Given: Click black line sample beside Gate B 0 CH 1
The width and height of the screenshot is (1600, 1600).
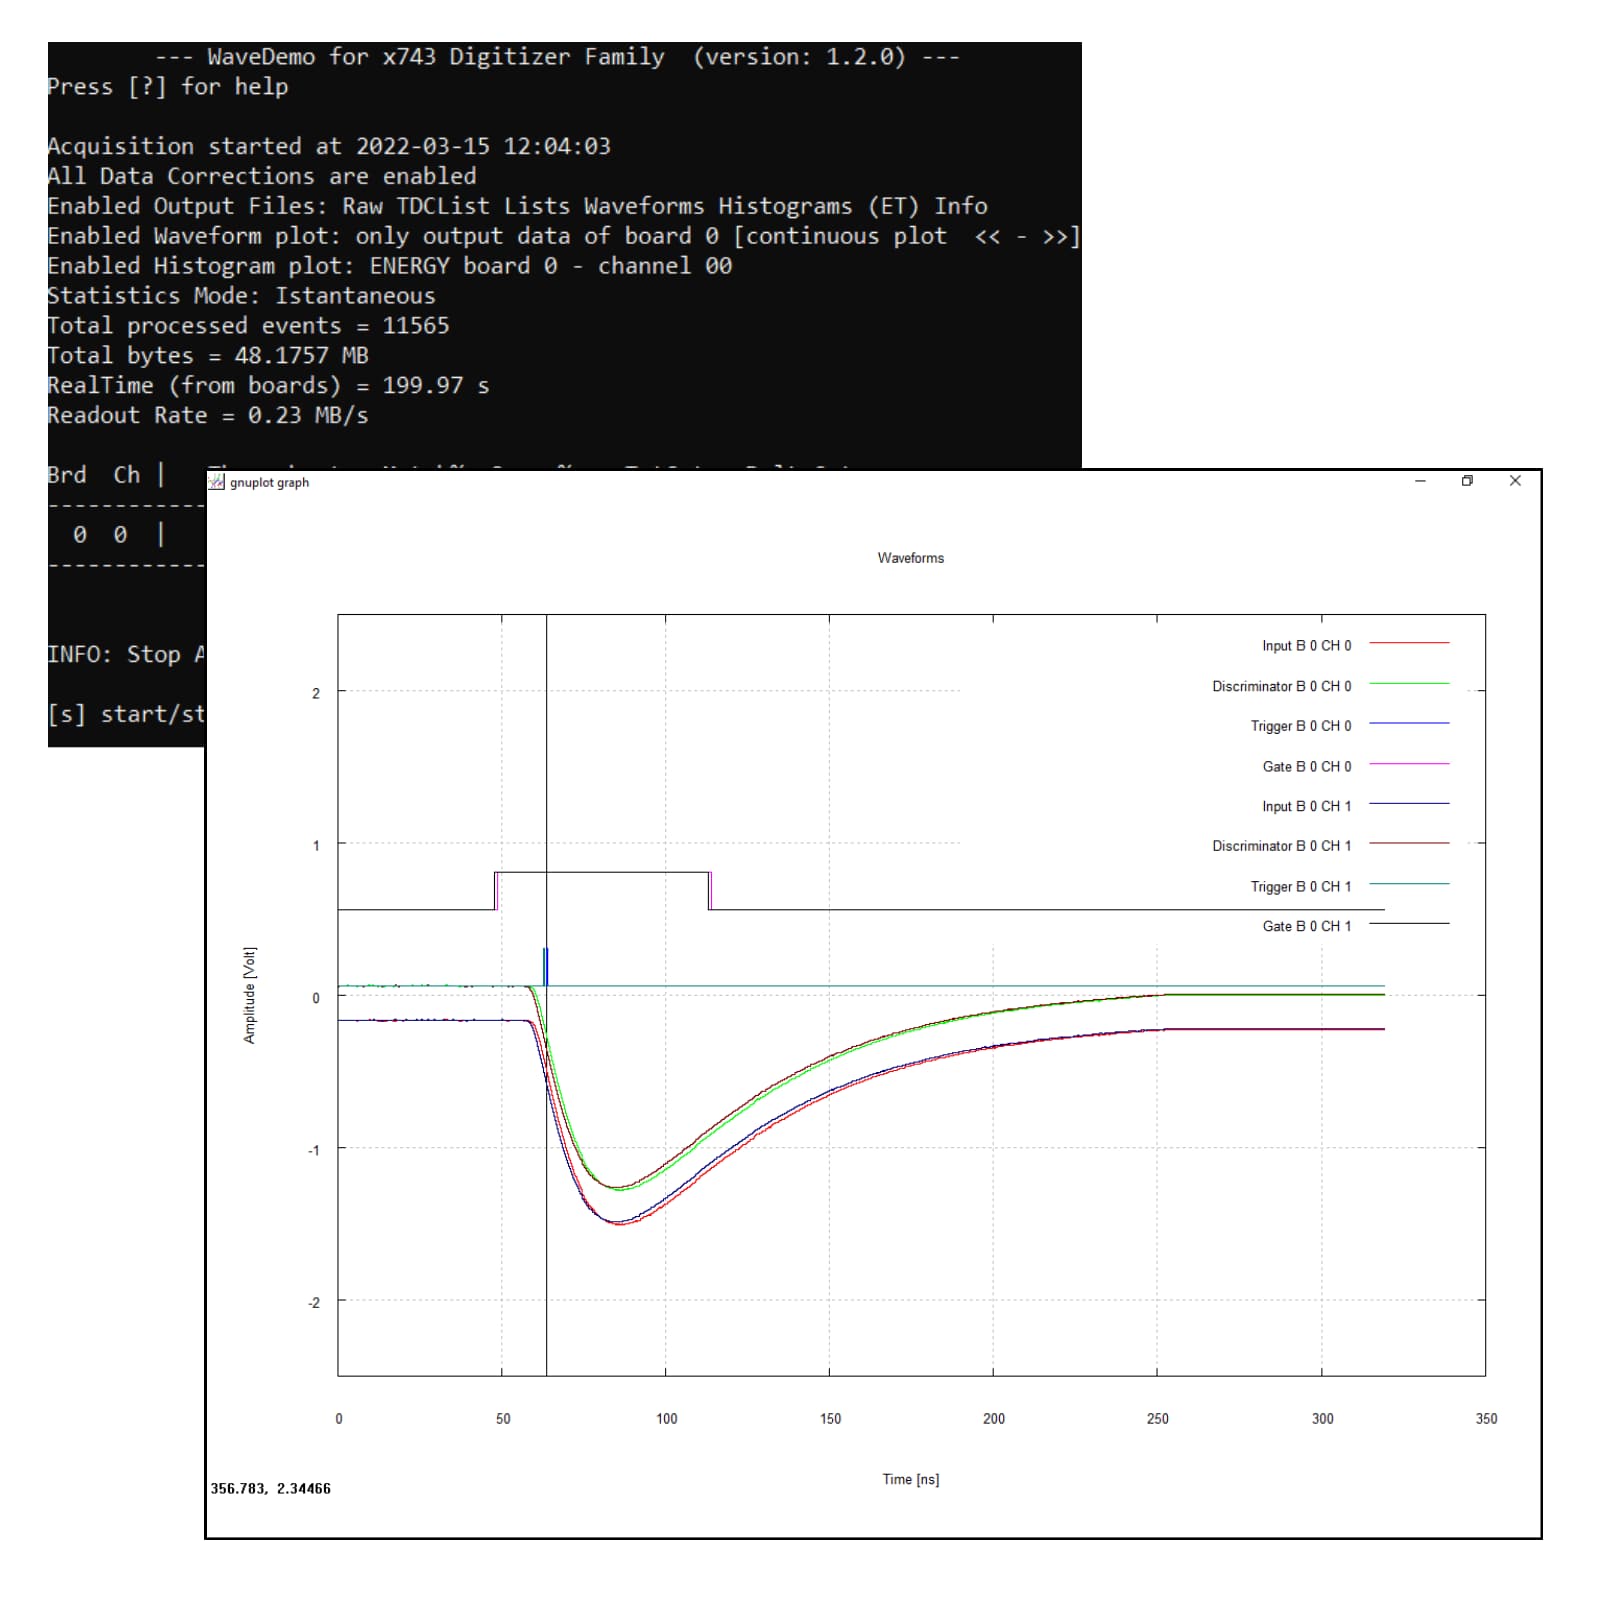Looking at the screenshot, I should click(1408, 924).
